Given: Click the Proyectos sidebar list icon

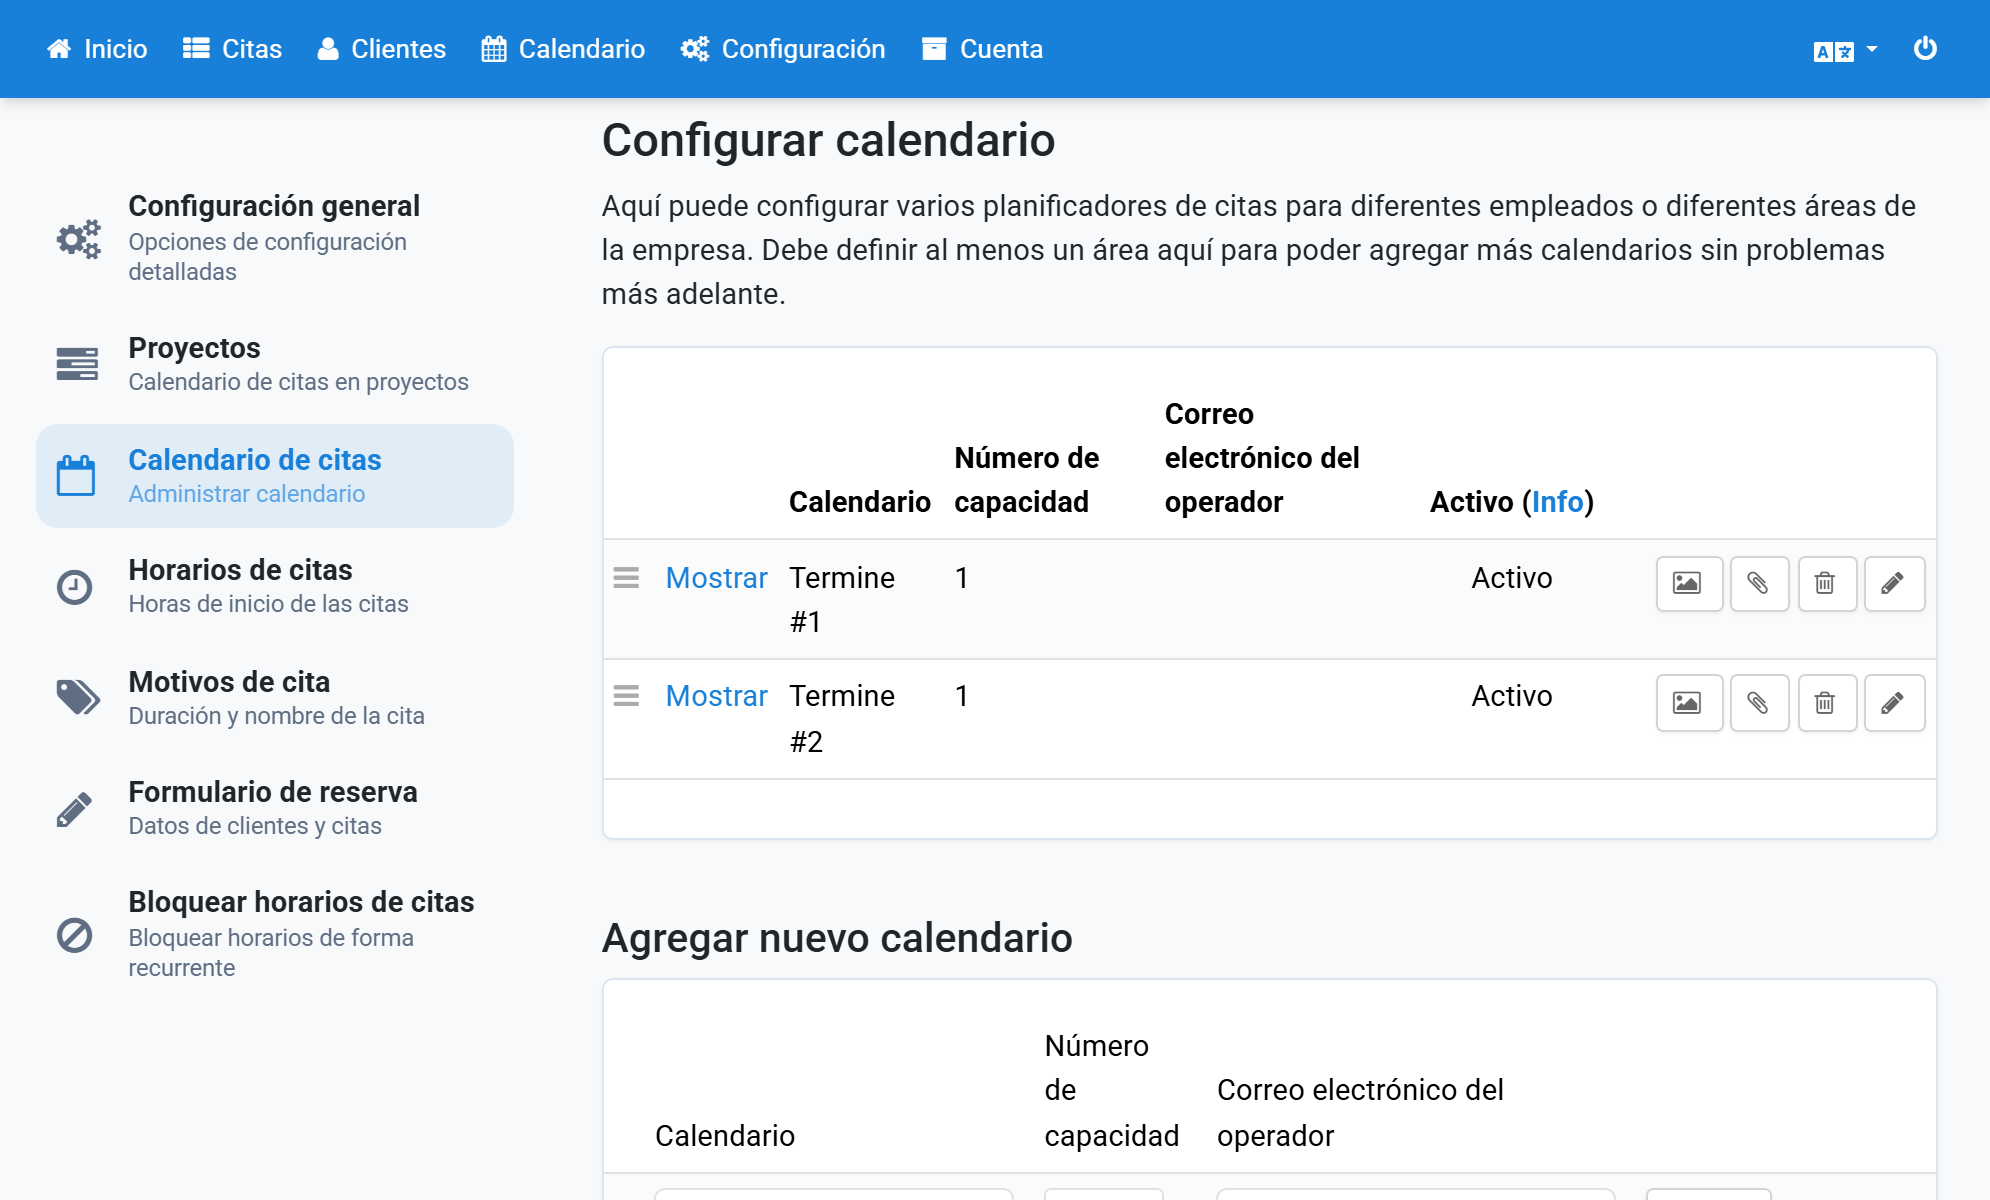Looking at the screenshot, I should [77, 364].
